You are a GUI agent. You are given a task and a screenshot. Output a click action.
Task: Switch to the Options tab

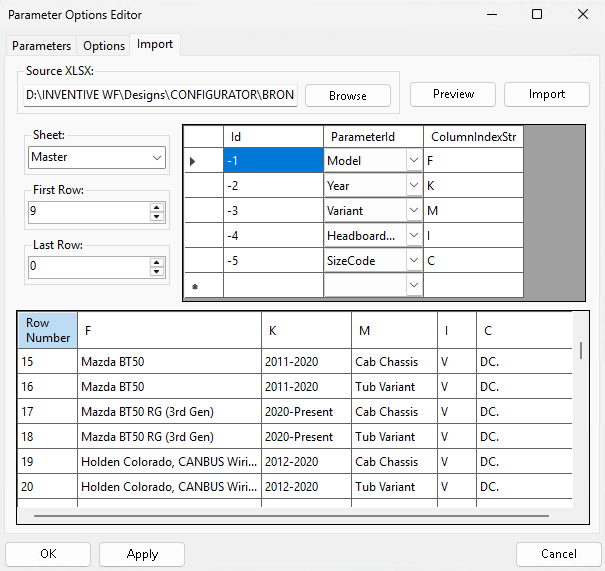(x=104, y=46)
